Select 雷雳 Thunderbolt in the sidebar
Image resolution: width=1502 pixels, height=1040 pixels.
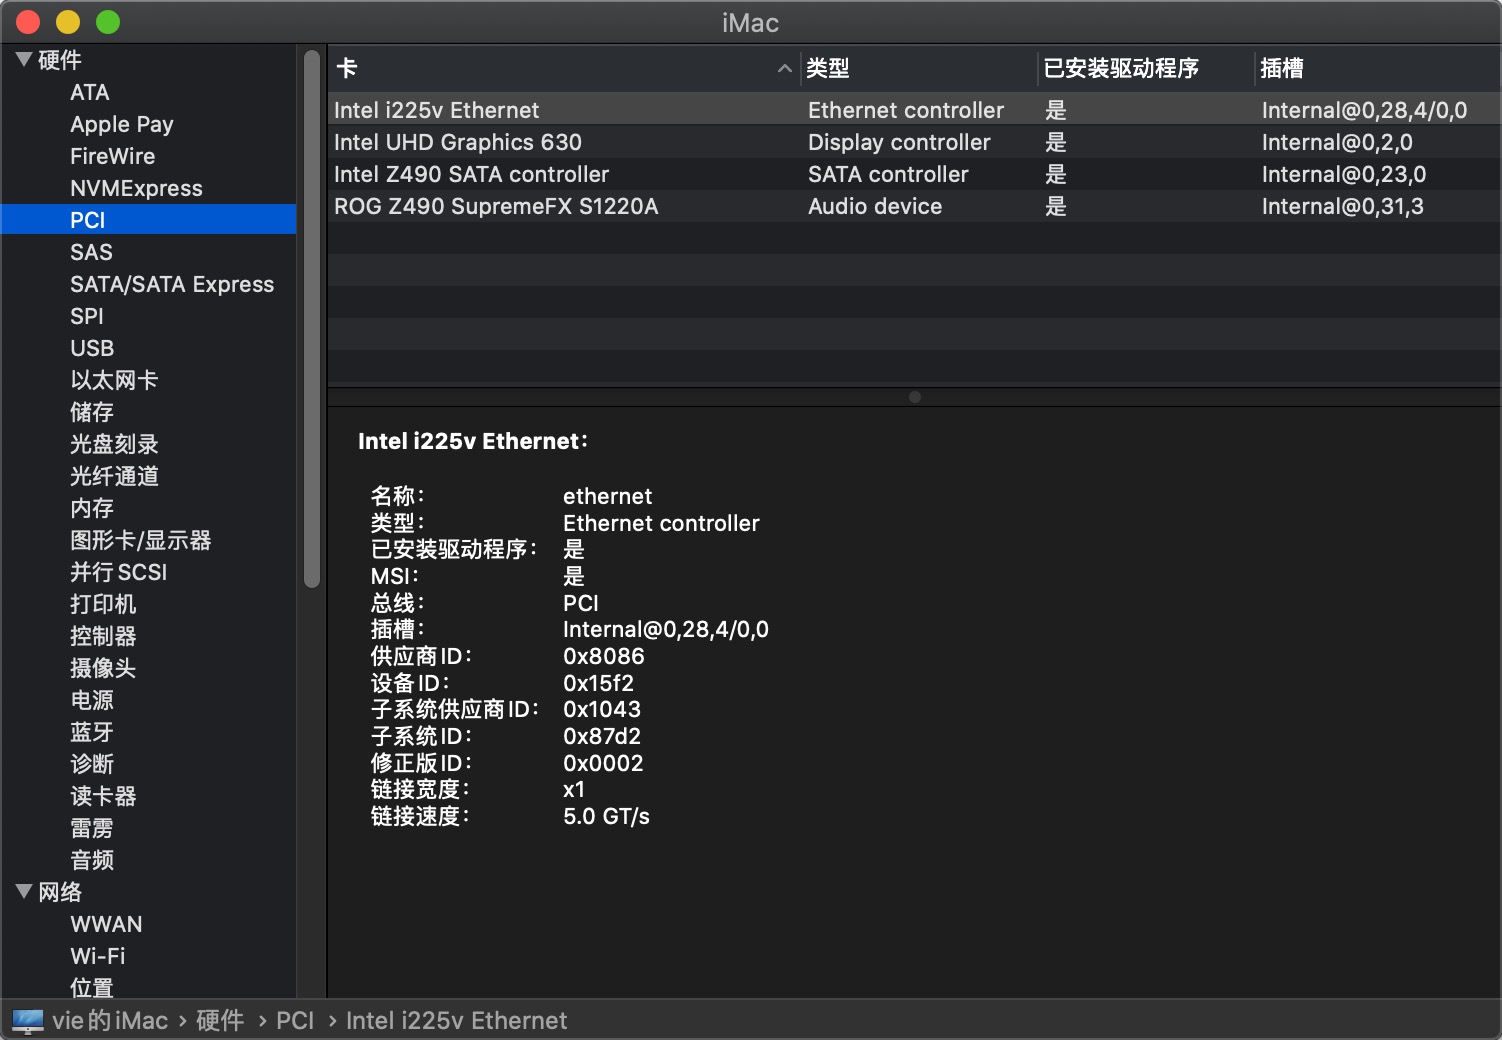pos(92,828)
